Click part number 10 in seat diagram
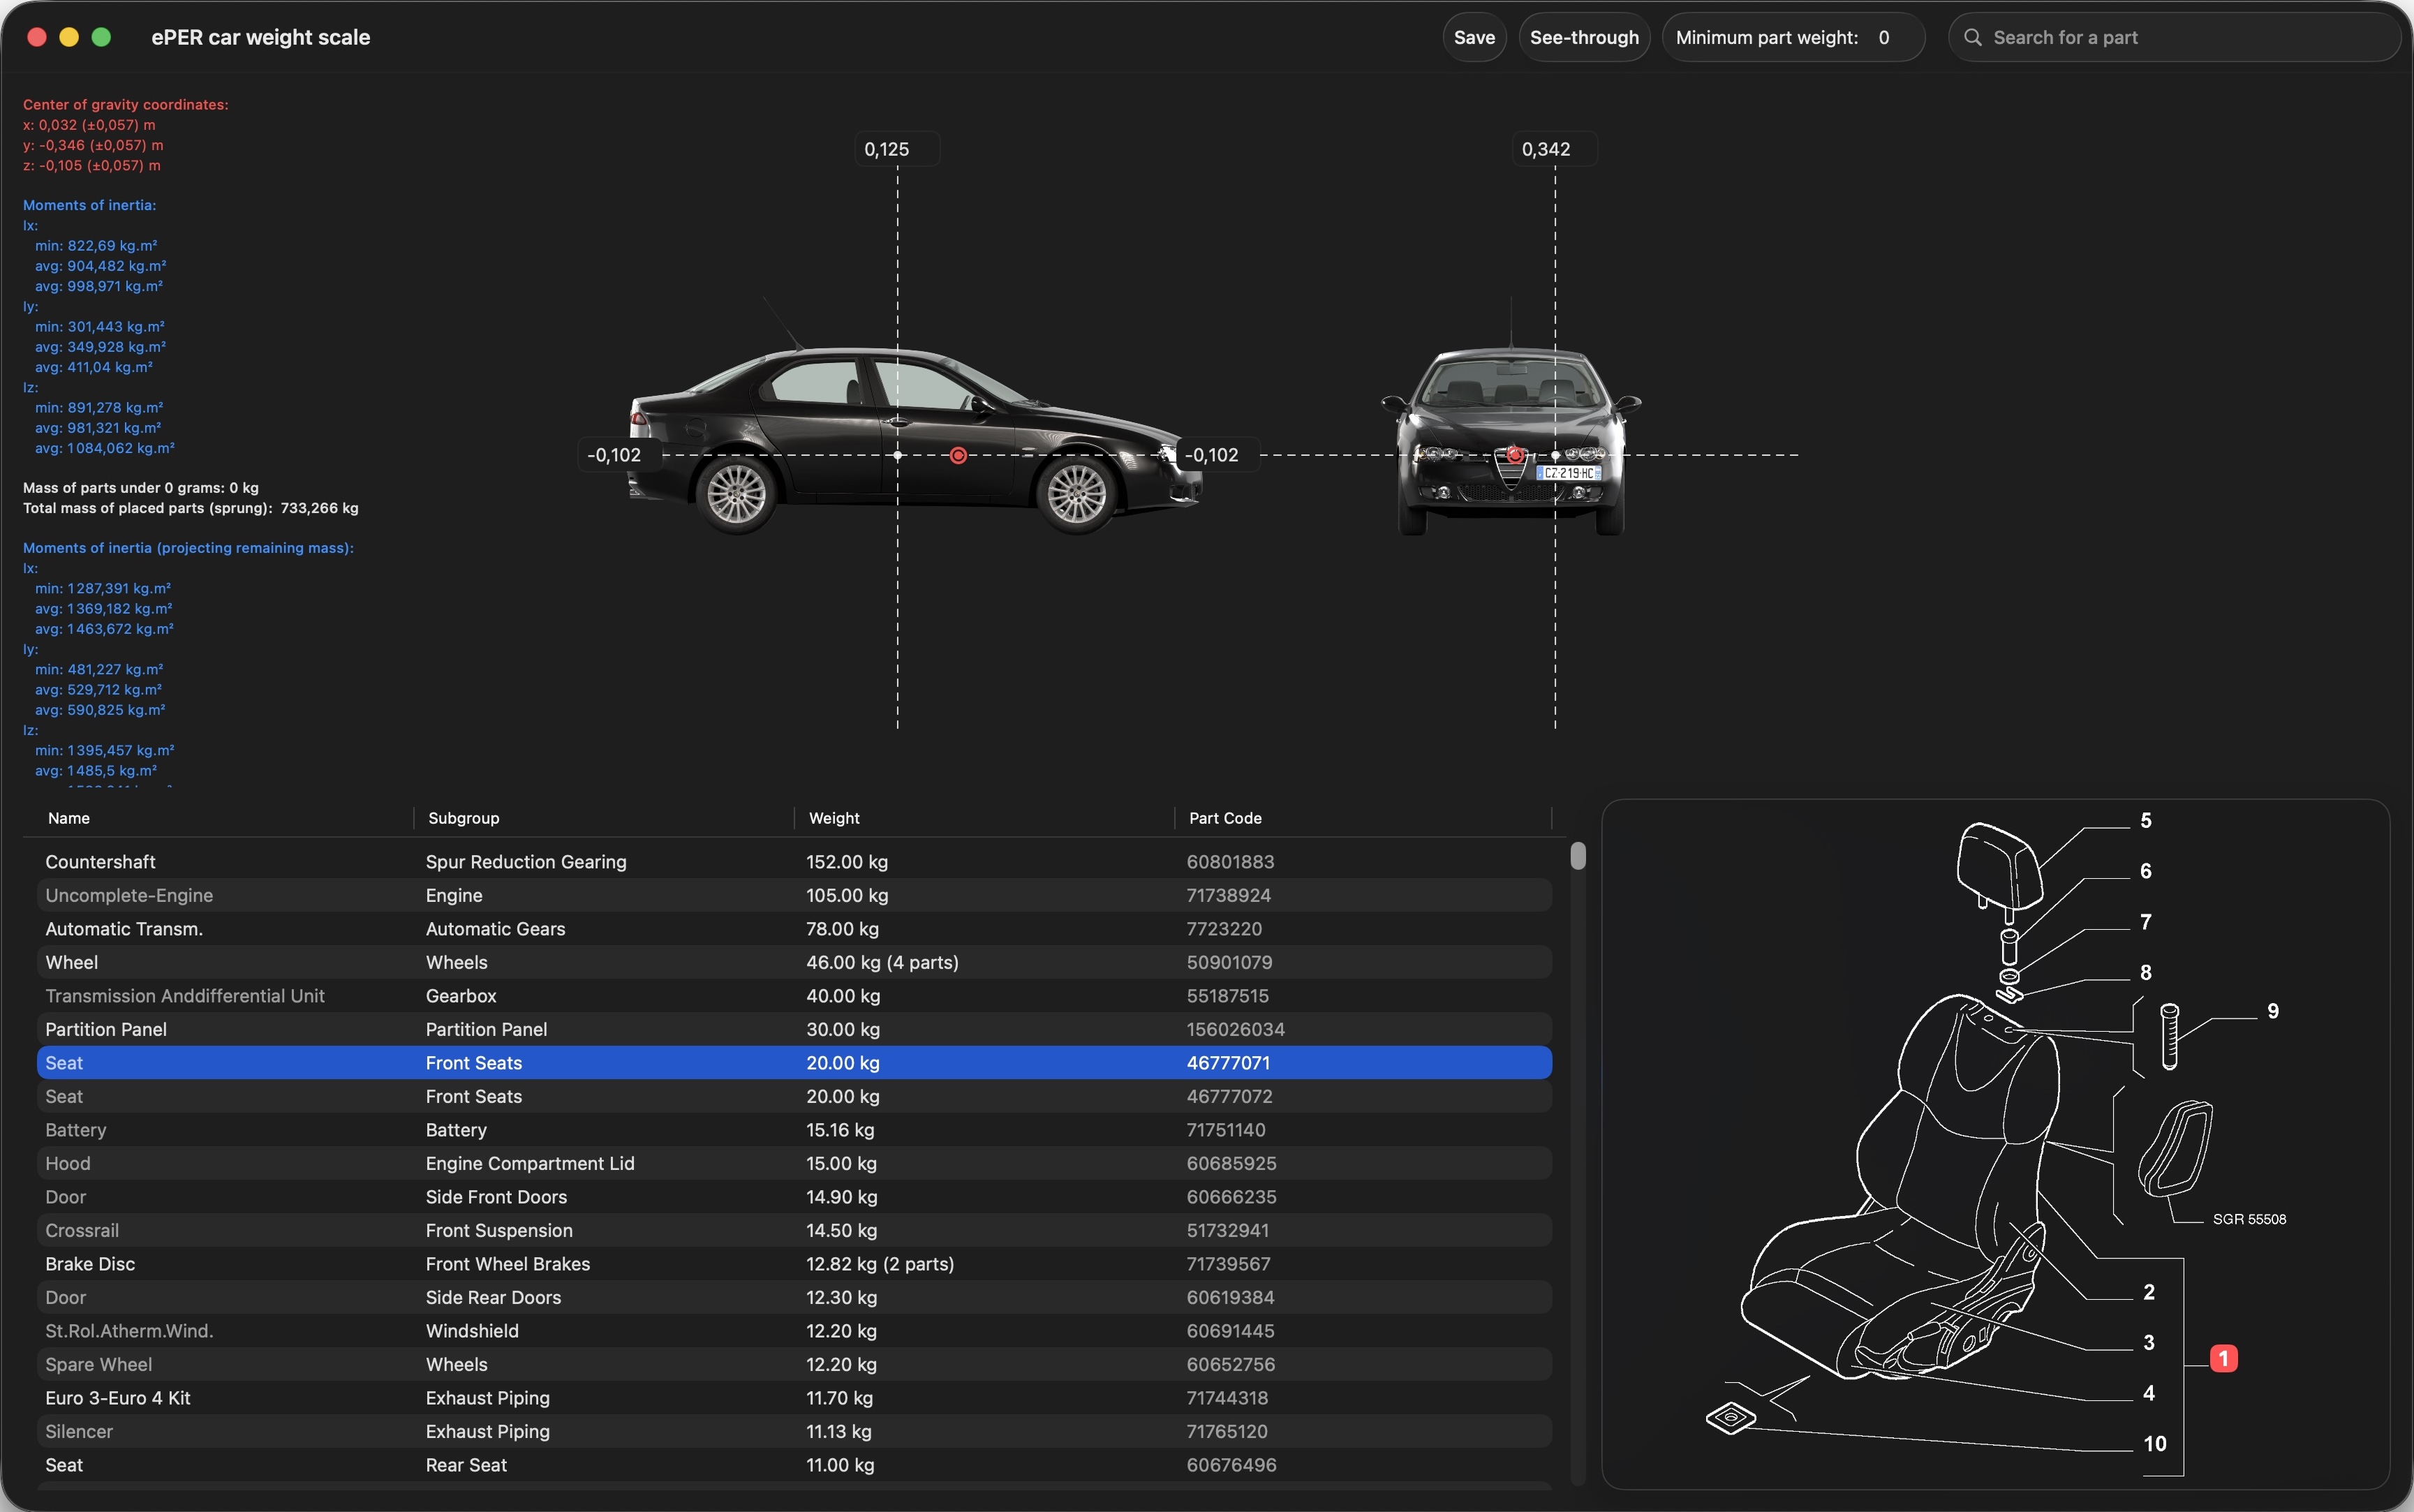 (2154, 1443)
